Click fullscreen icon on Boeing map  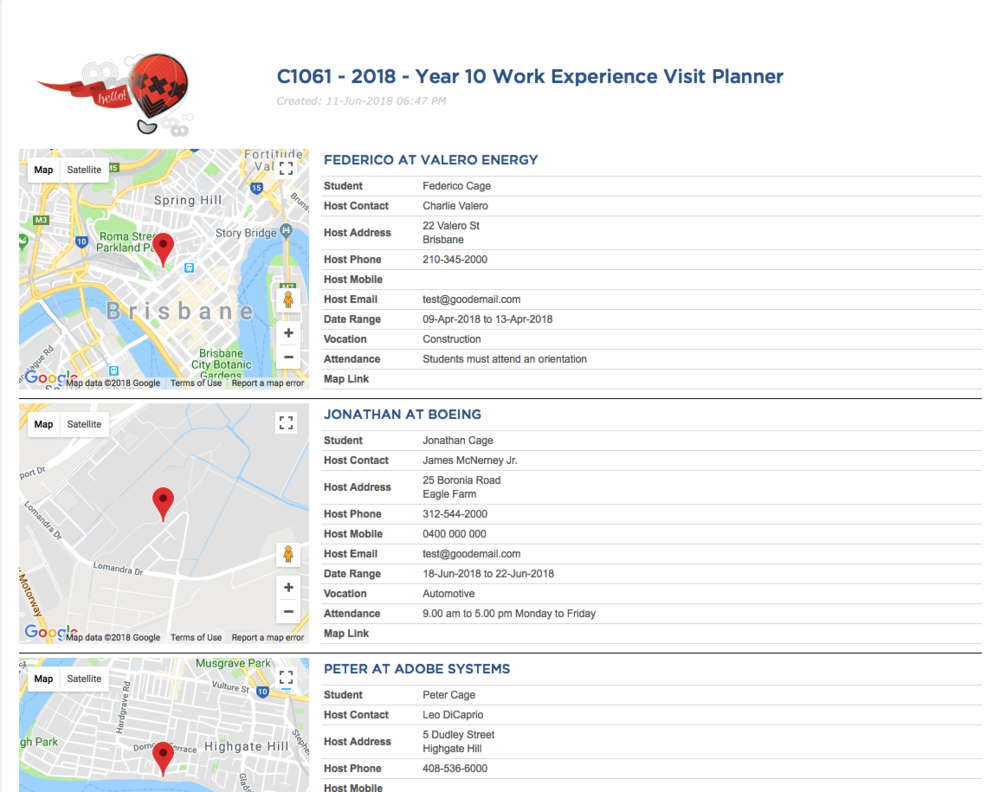[x=286, y=423]
